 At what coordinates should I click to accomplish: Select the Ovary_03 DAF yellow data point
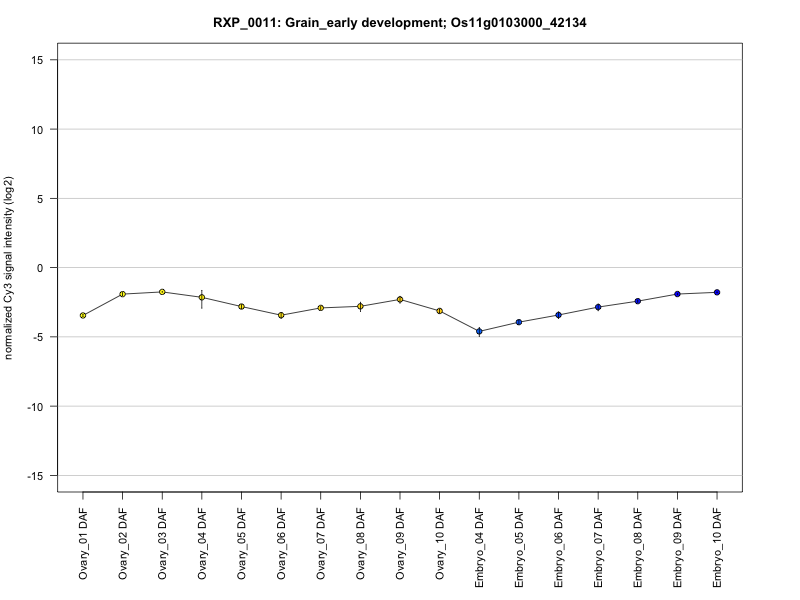click(162, 292)
